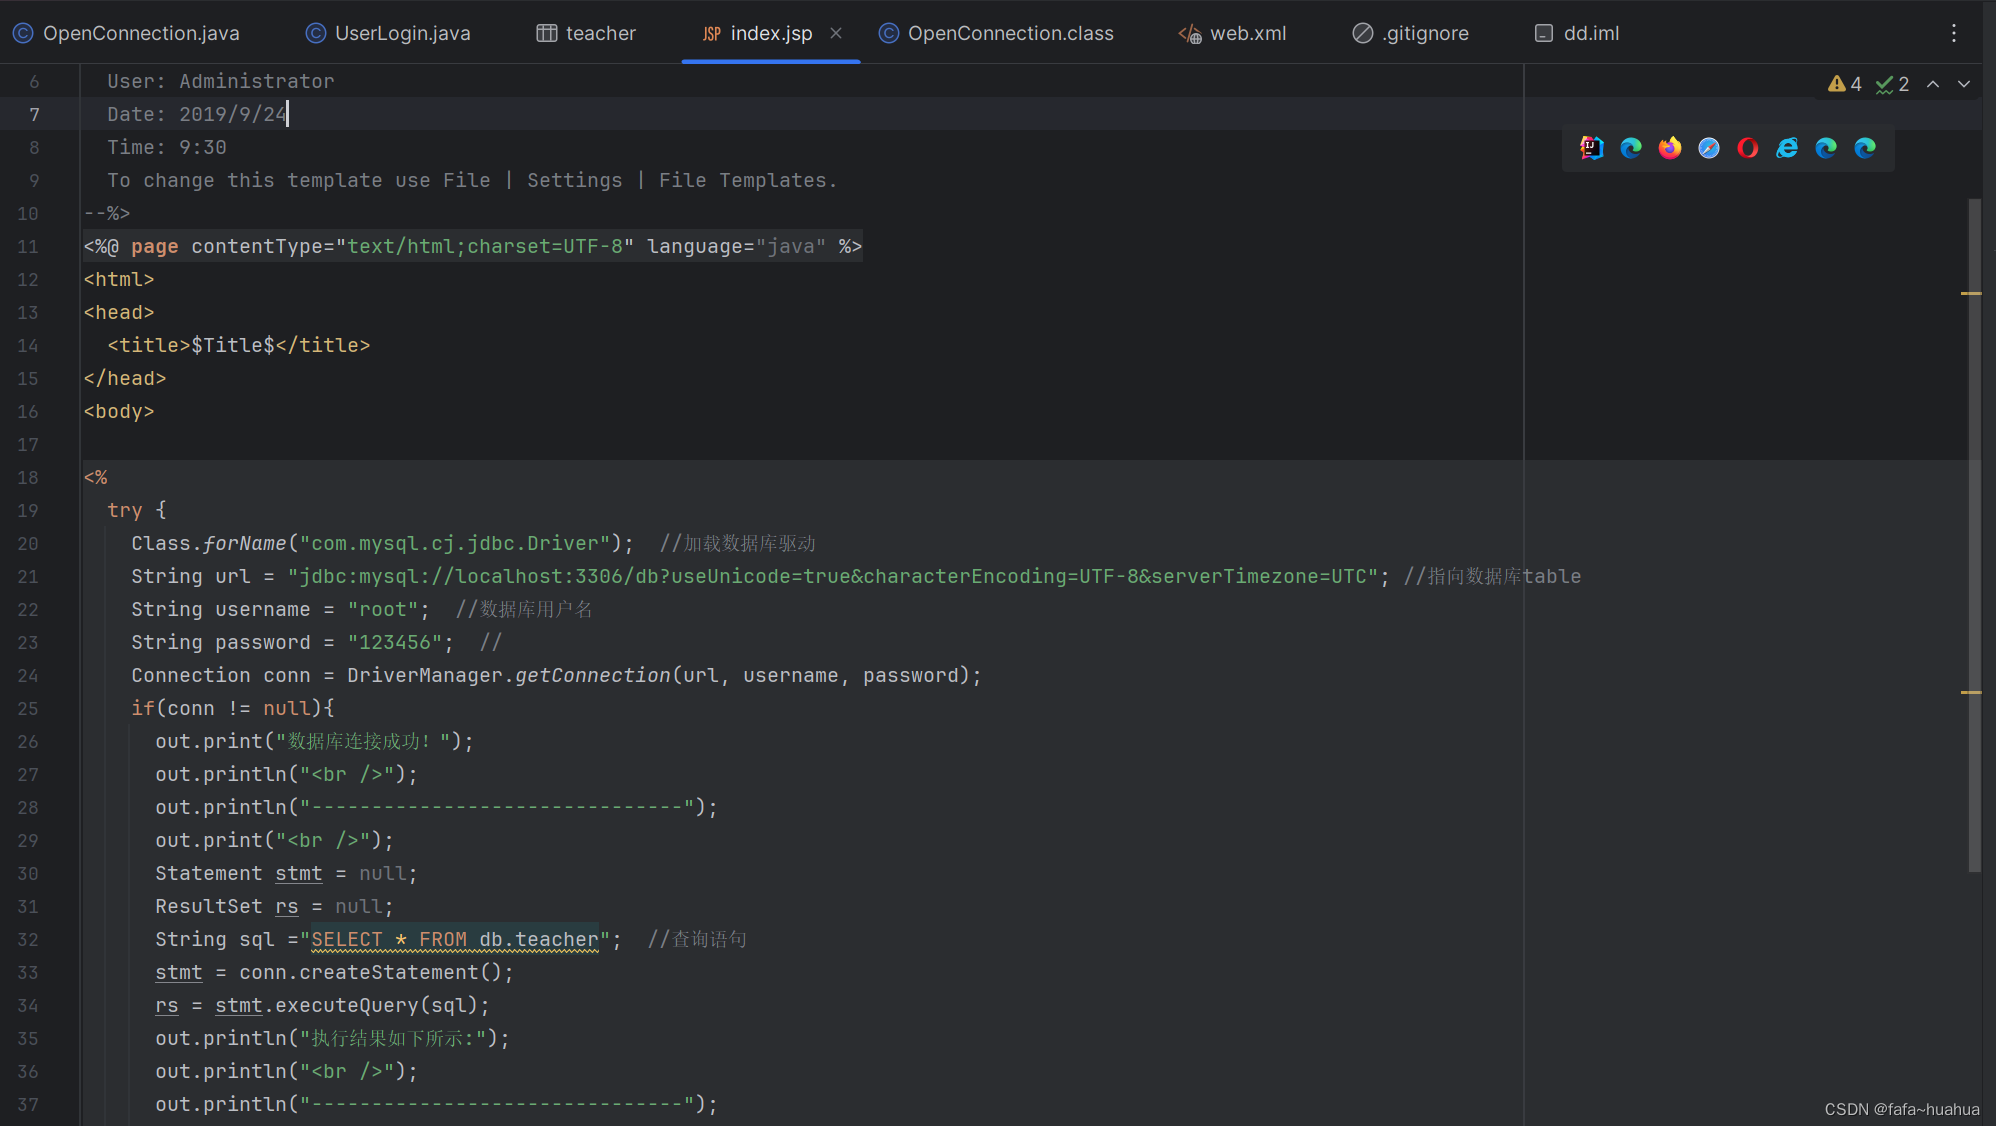The image size is (1996, 1126).
Task: Open page in Opera browser
Action: [1748, 148]
